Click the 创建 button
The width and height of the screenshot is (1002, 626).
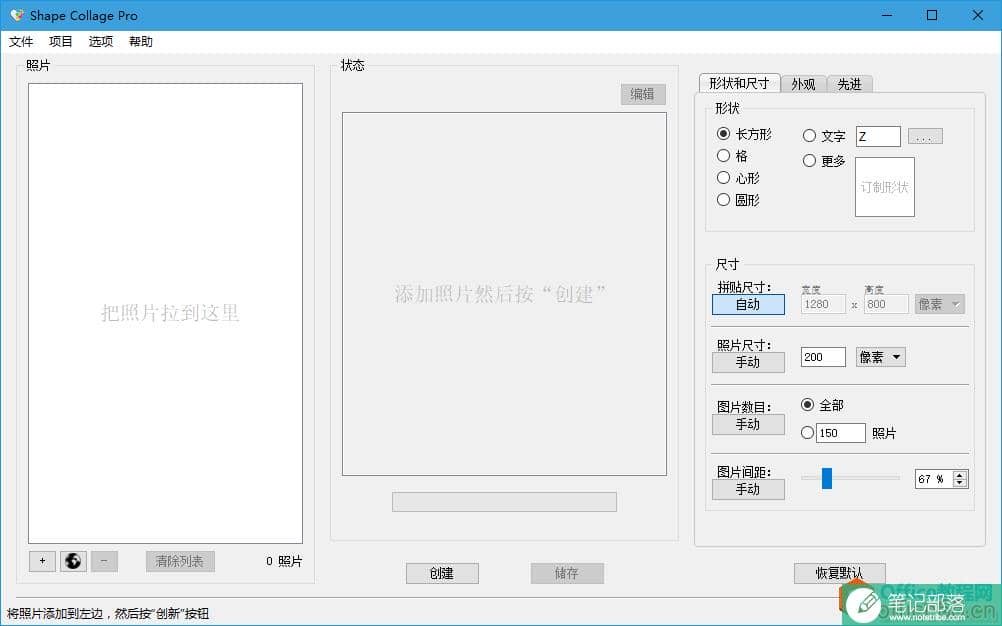click(x=442, y=573)
